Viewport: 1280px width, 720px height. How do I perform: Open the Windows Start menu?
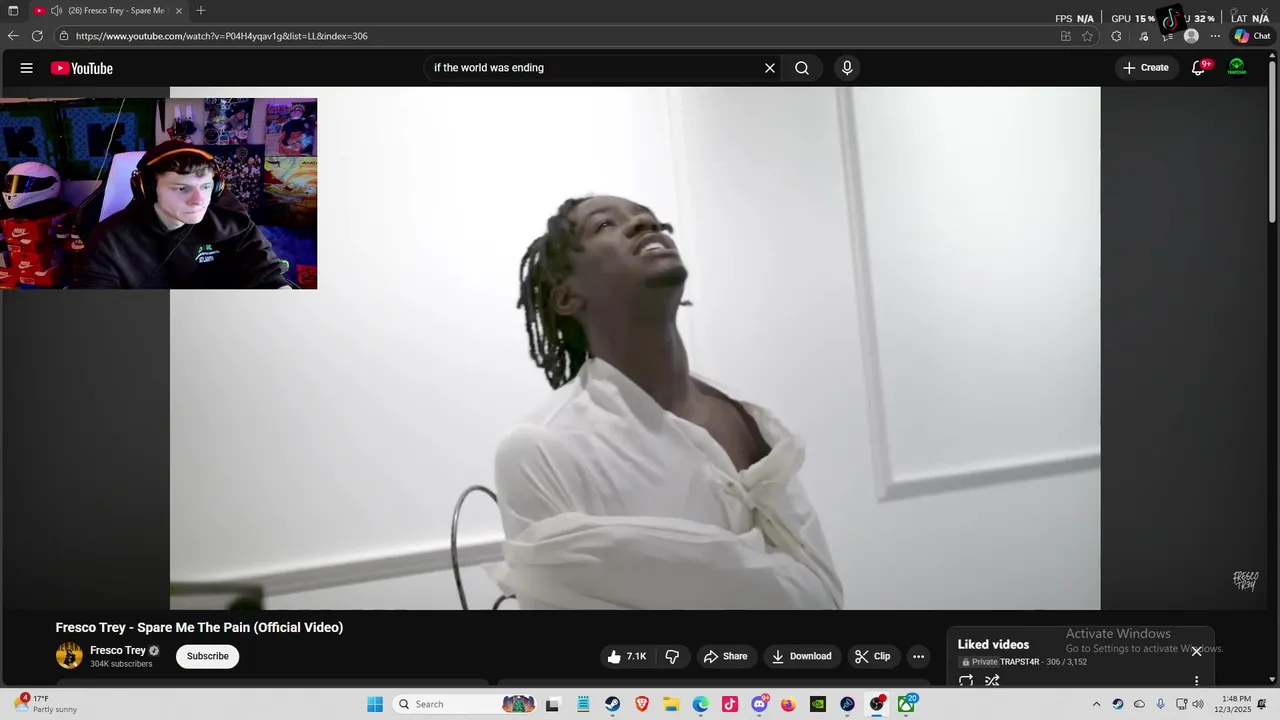pyautogui.click(x=375, y=704)
